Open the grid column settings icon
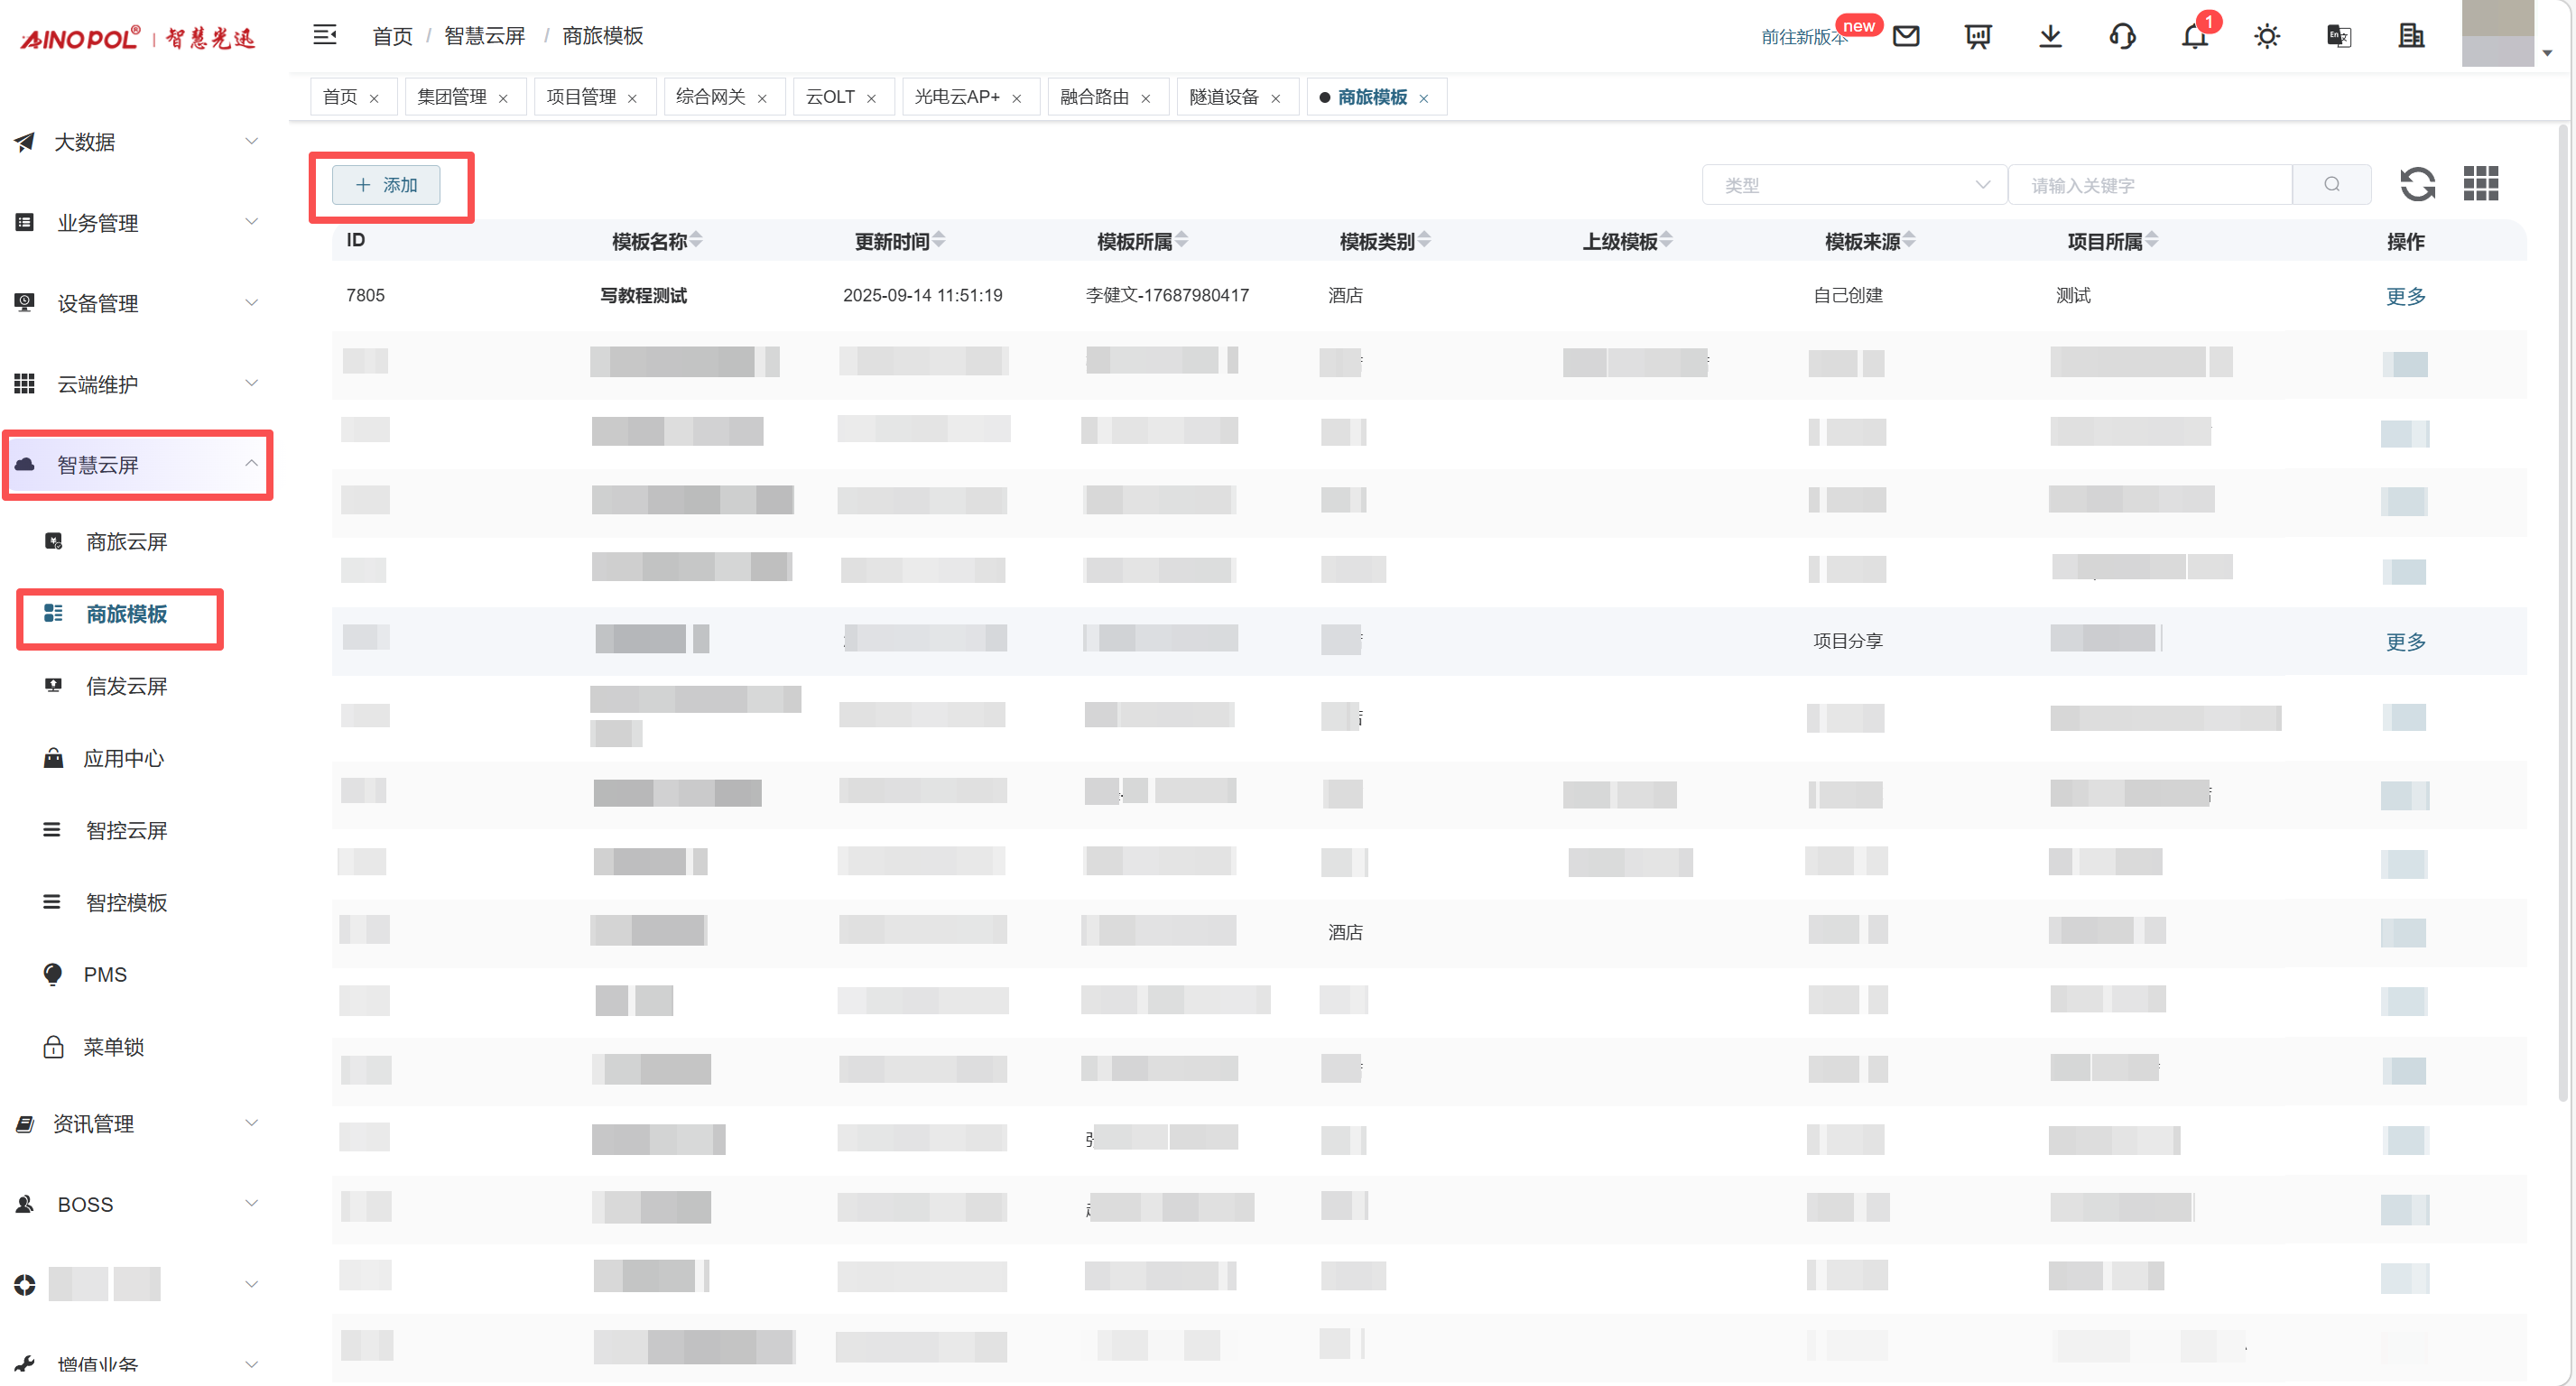This screenshot has height=1386, width=2576. click(2481, 184)
